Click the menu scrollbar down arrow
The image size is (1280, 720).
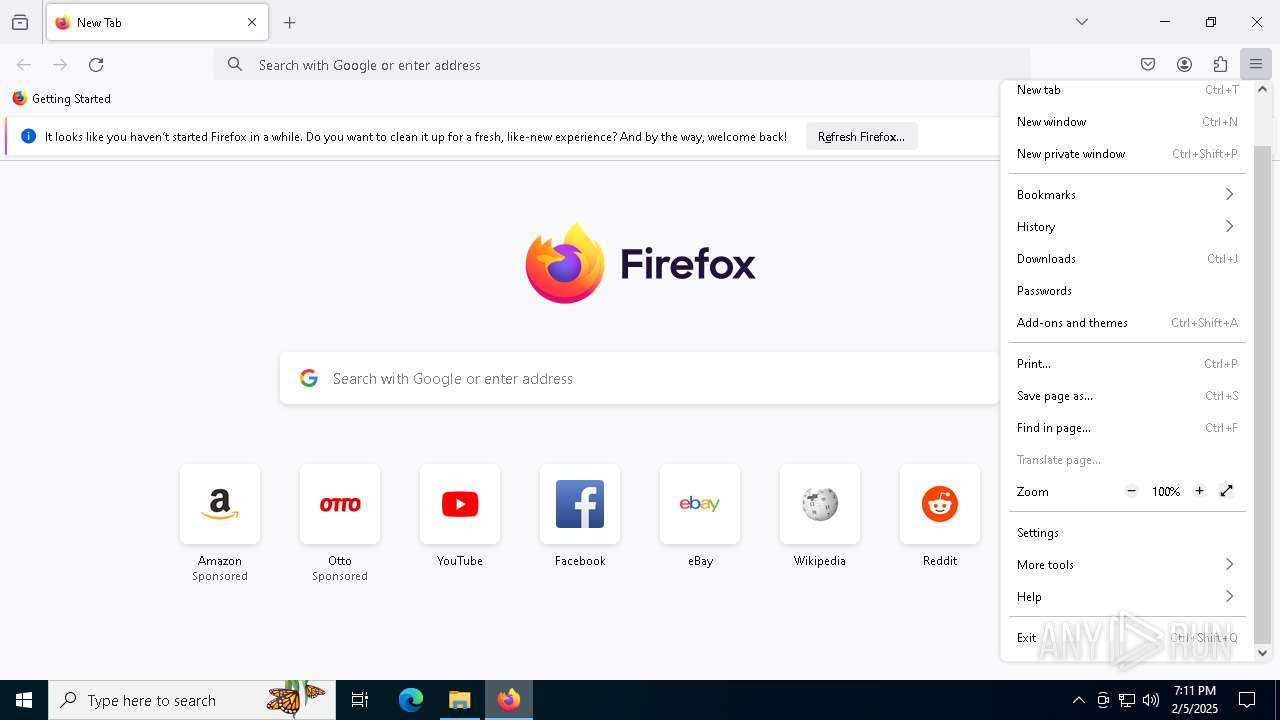pyautogui.click(x=1262, y=653)
